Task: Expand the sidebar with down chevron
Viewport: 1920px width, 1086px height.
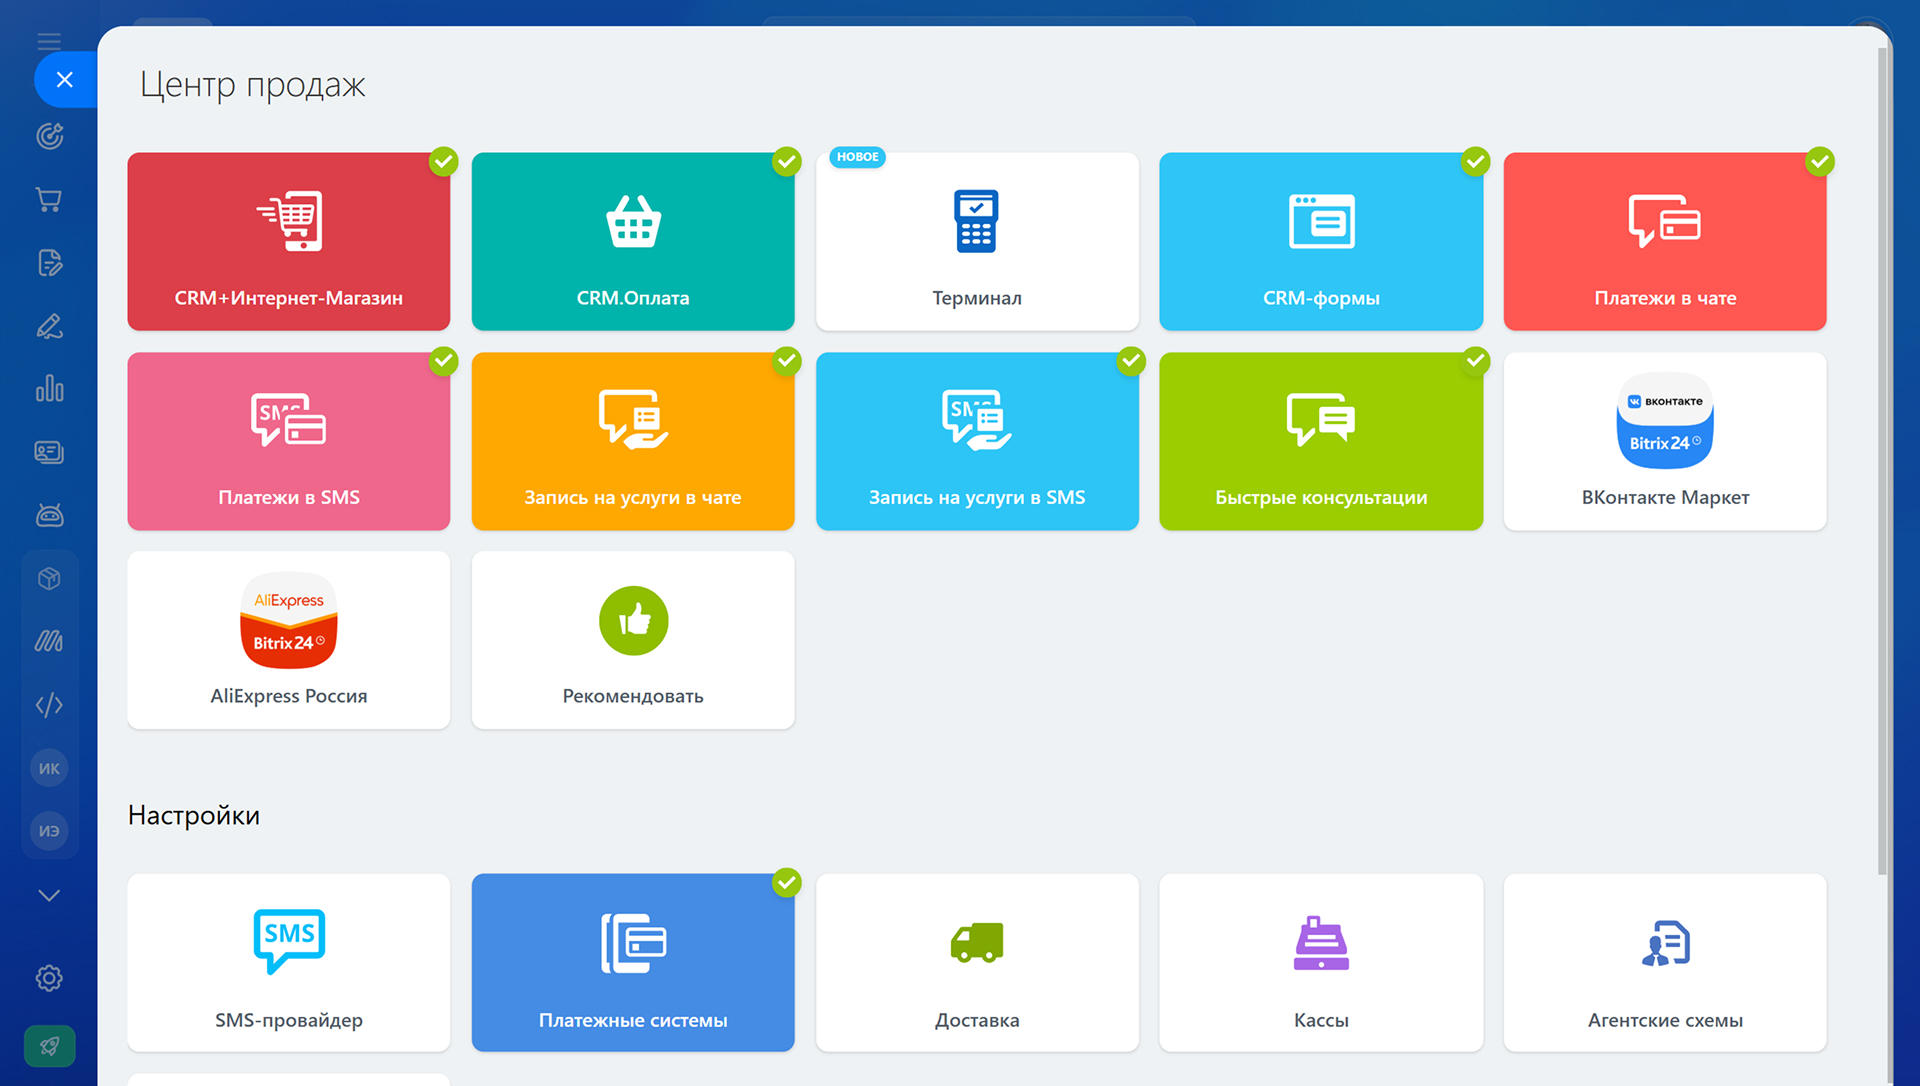Action: point(49,895)
